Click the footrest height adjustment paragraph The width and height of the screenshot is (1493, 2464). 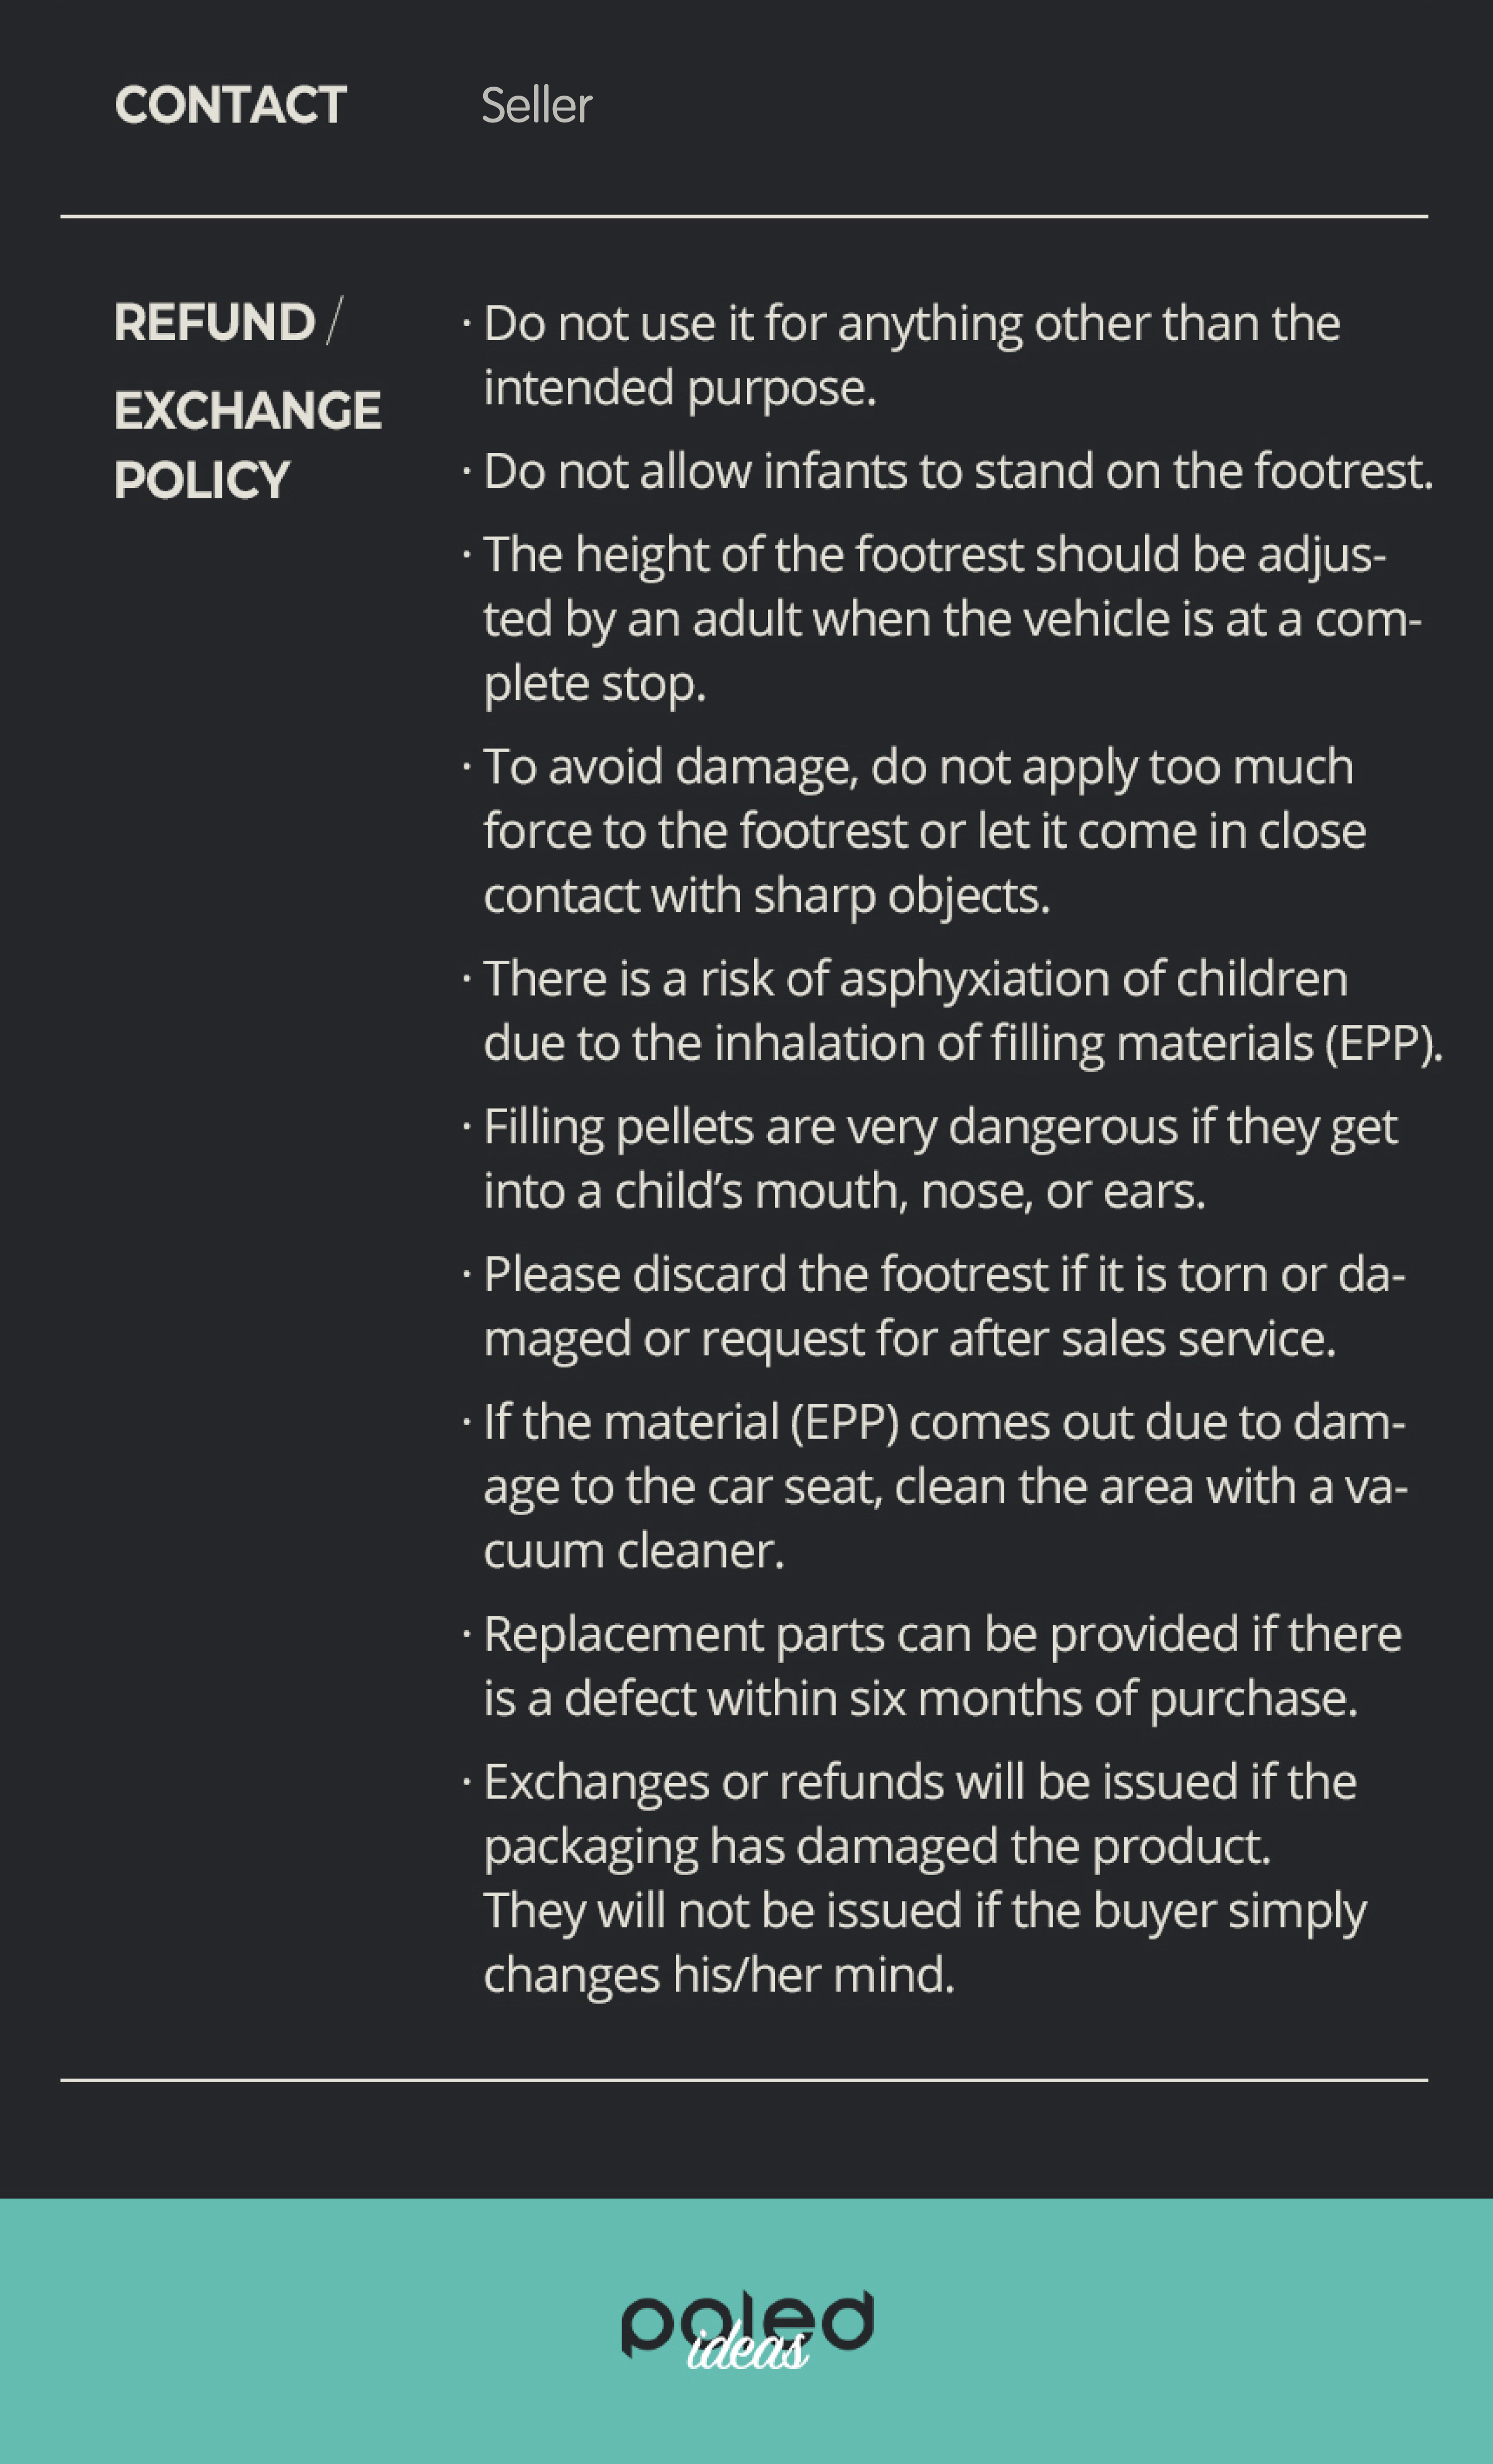click(942, 619)
